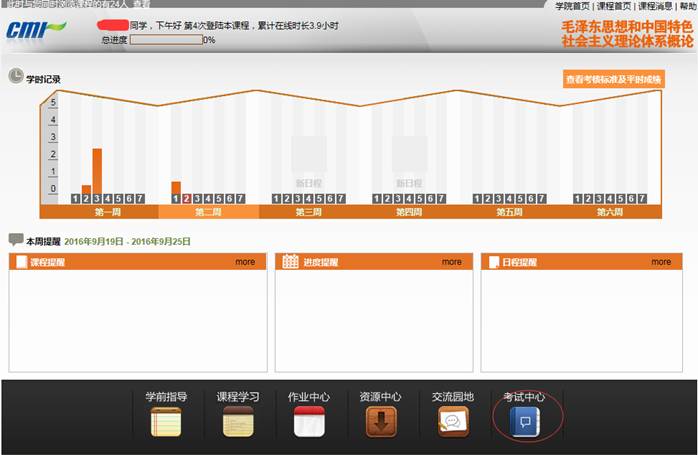Click more in the 课程提醒 panel

click(245, 262)
